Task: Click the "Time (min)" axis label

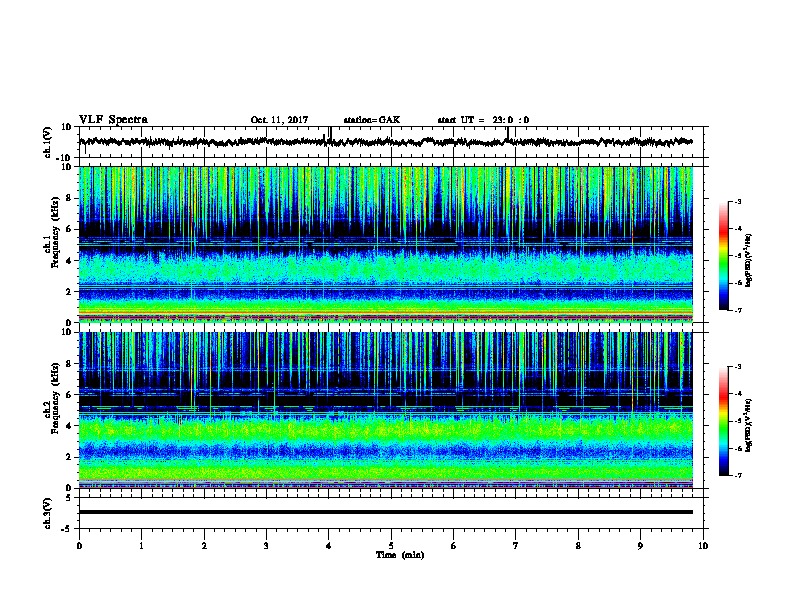Action: [x=400, y=555]
